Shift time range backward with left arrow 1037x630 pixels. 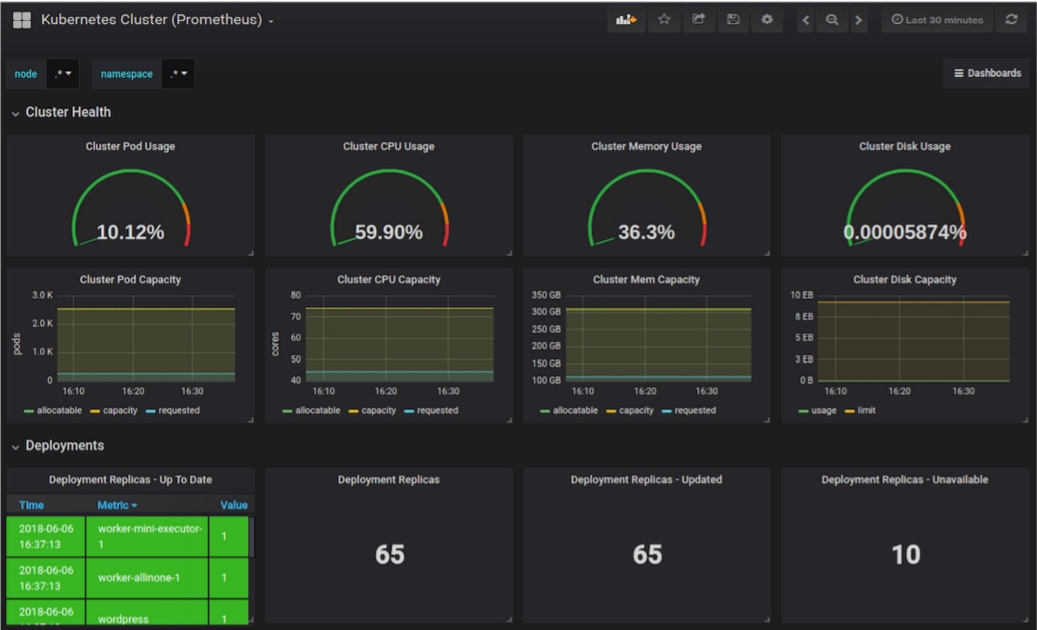pyautogui.click(x=806, y=20)
